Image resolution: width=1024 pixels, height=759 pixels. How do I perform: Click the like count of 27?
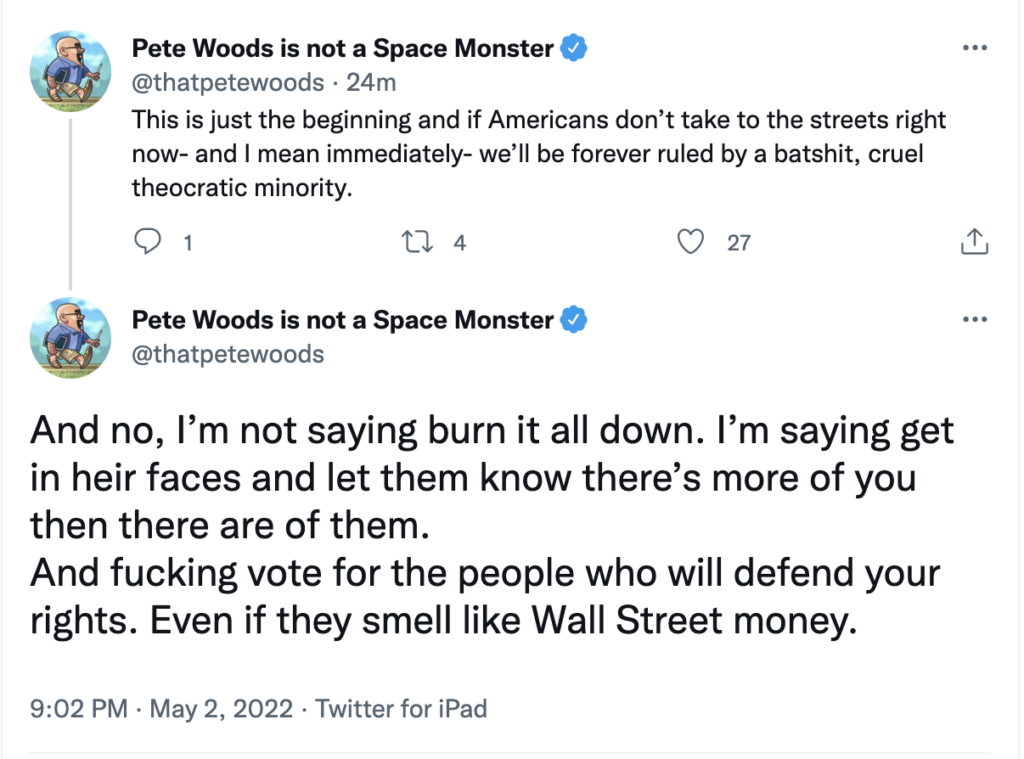pyautogui.click(x=738, y=242)
